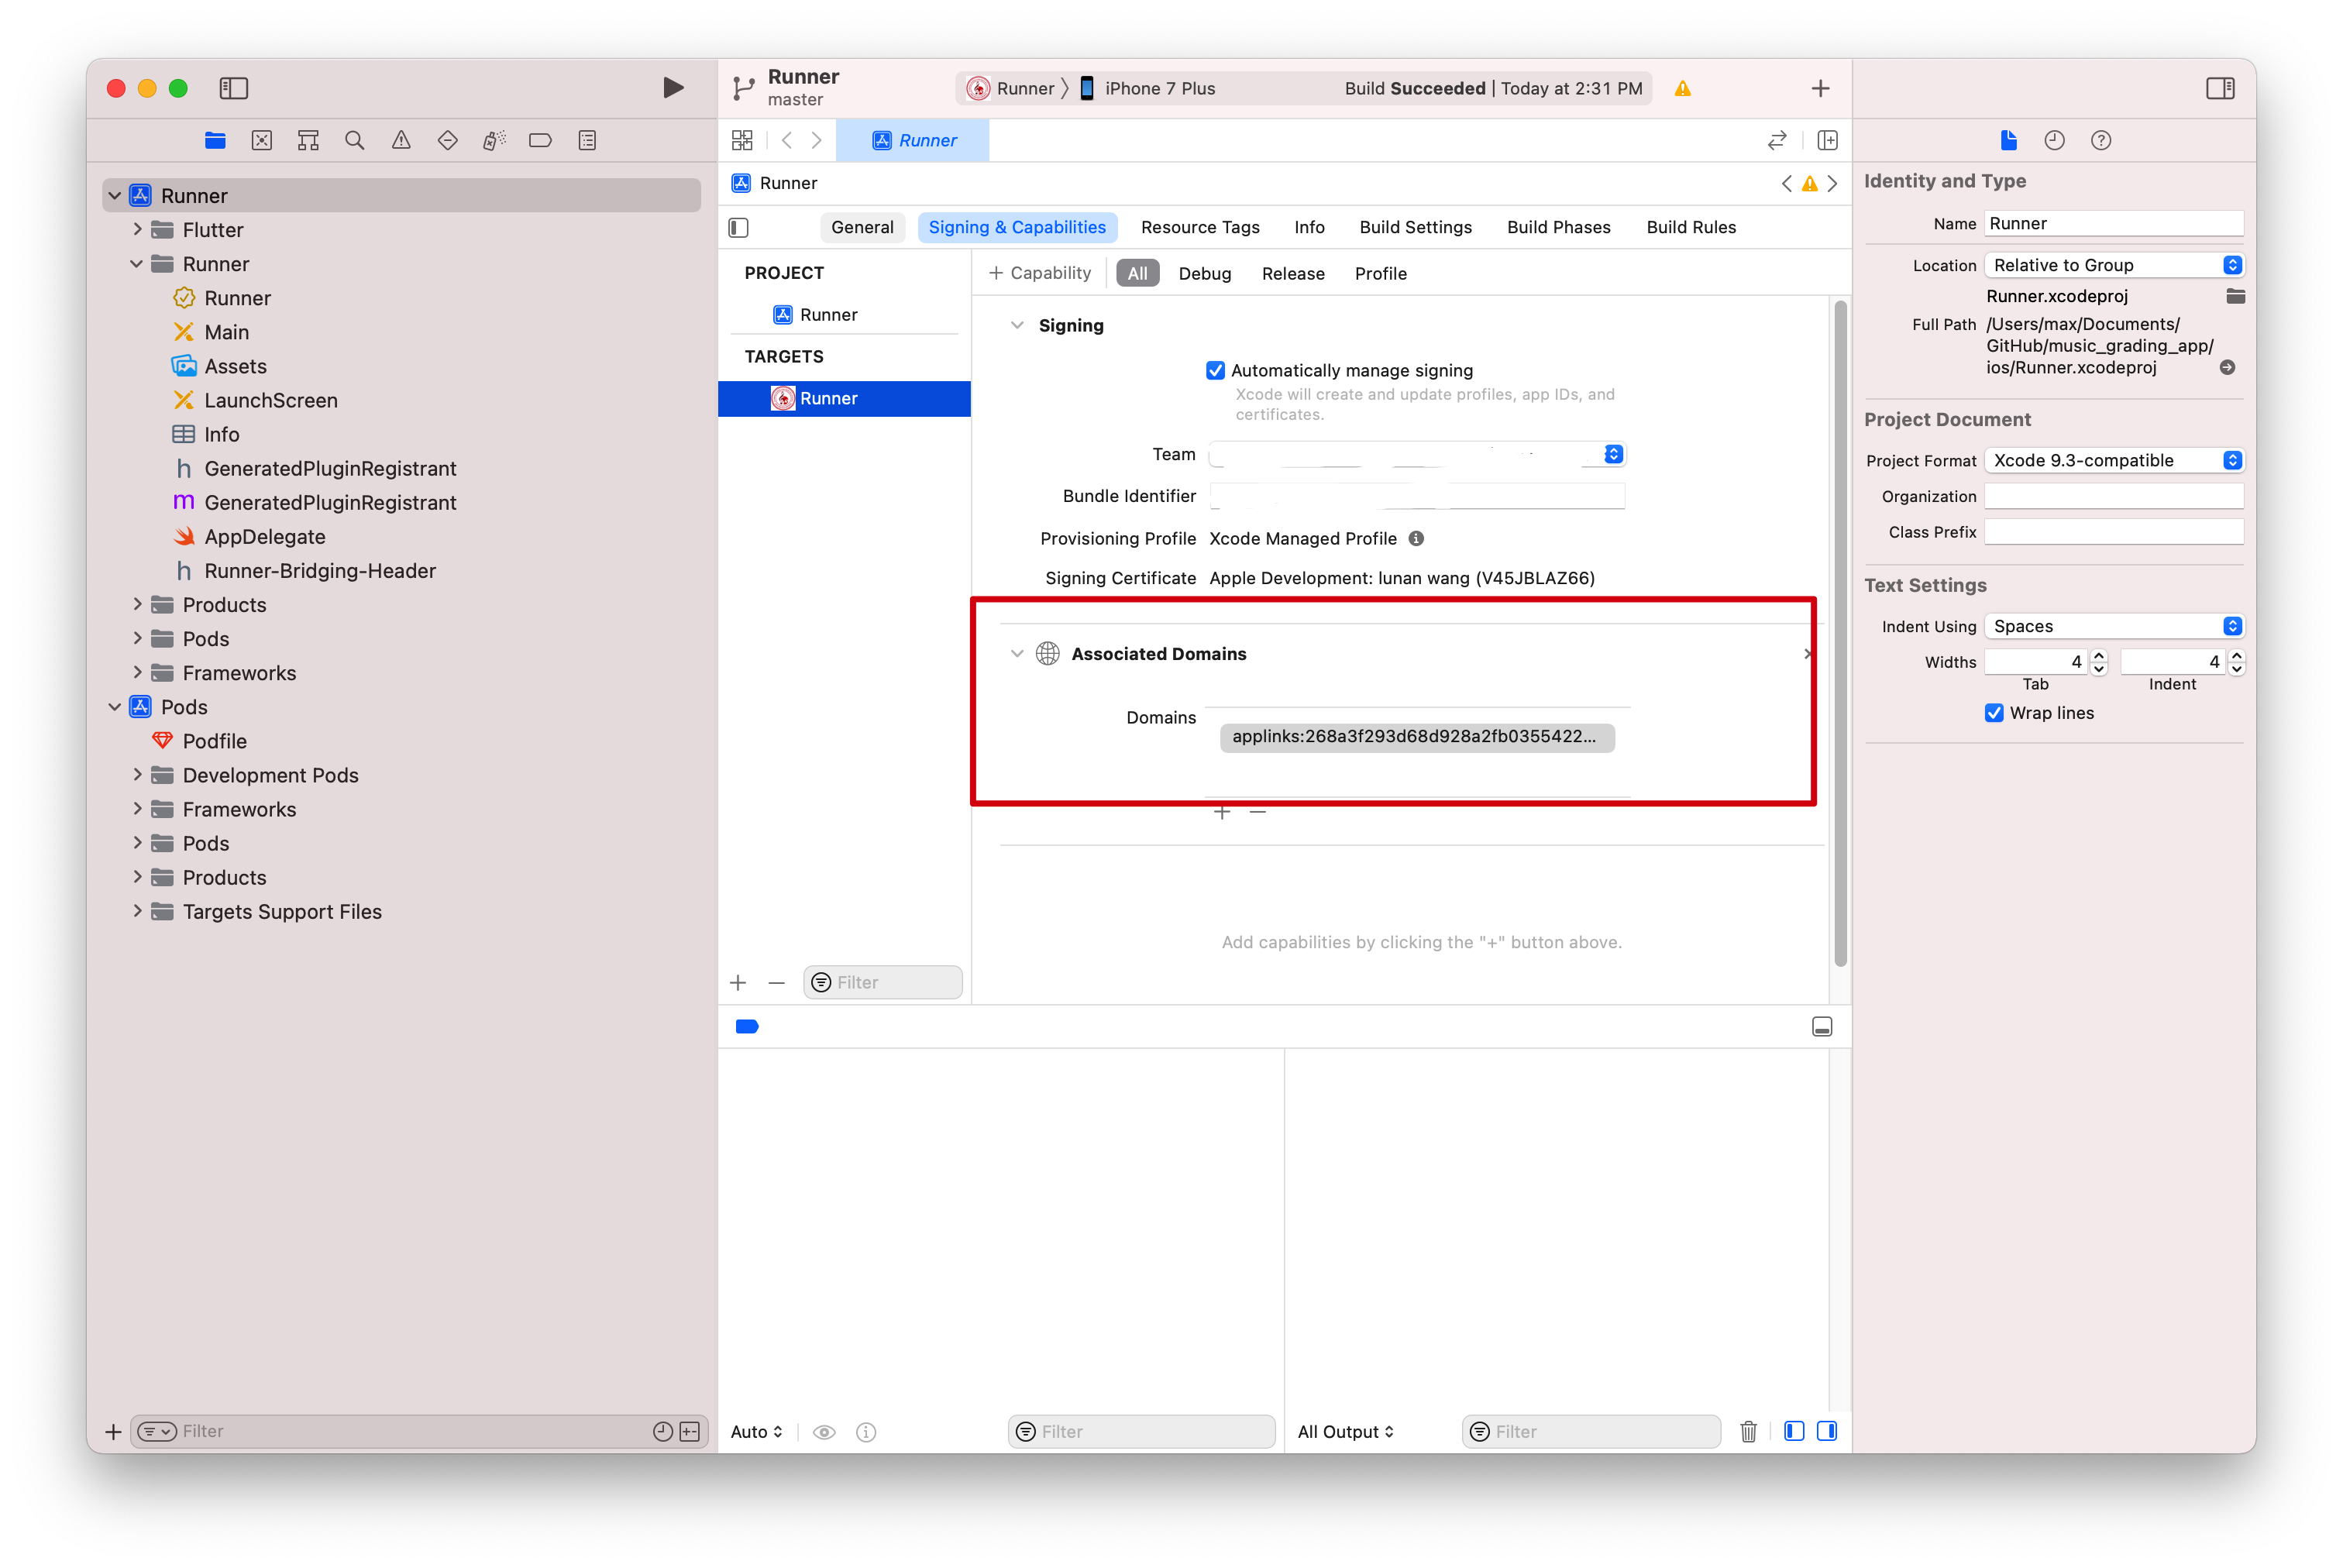Image resolution: width=2343 pixels, height=1568 pixels.
Task: Click the + Capability button
Action: pyautogui.click(x=1040, y=273)
